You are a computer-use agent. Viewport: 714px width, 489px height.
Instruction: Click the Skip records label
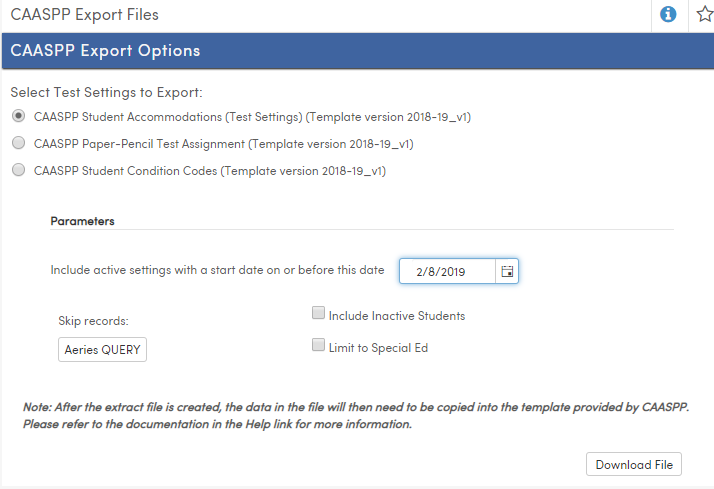(93, 321)
